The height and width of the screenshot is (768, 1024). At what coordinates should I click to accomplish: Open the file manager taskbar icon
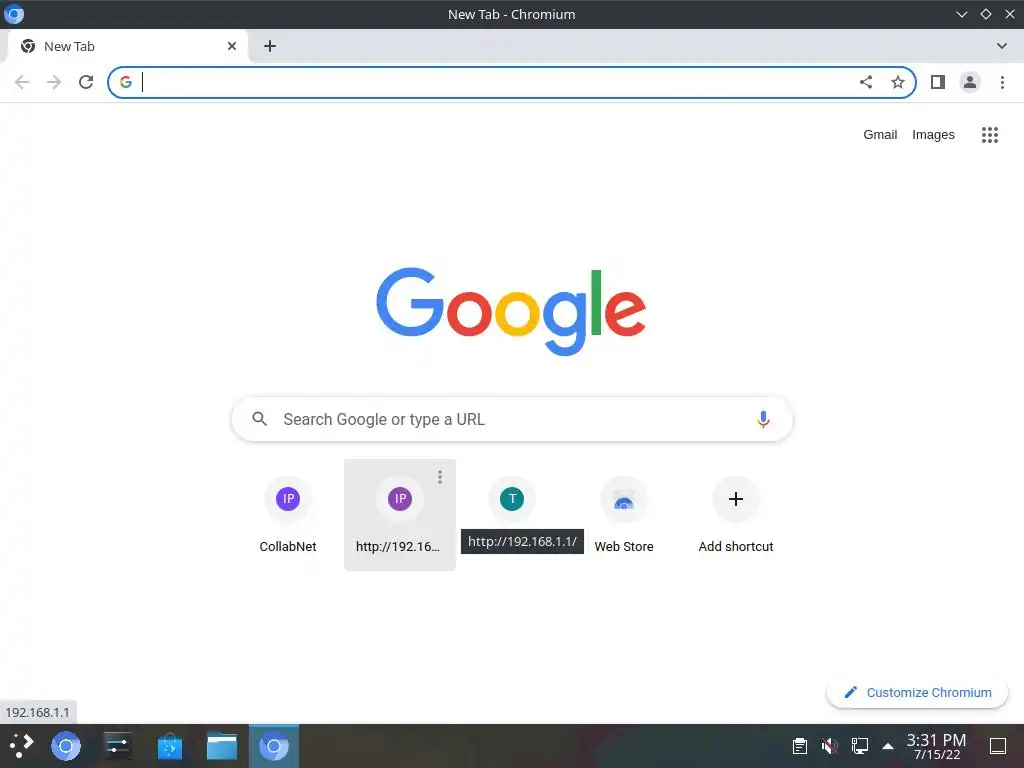pos(222,746)
